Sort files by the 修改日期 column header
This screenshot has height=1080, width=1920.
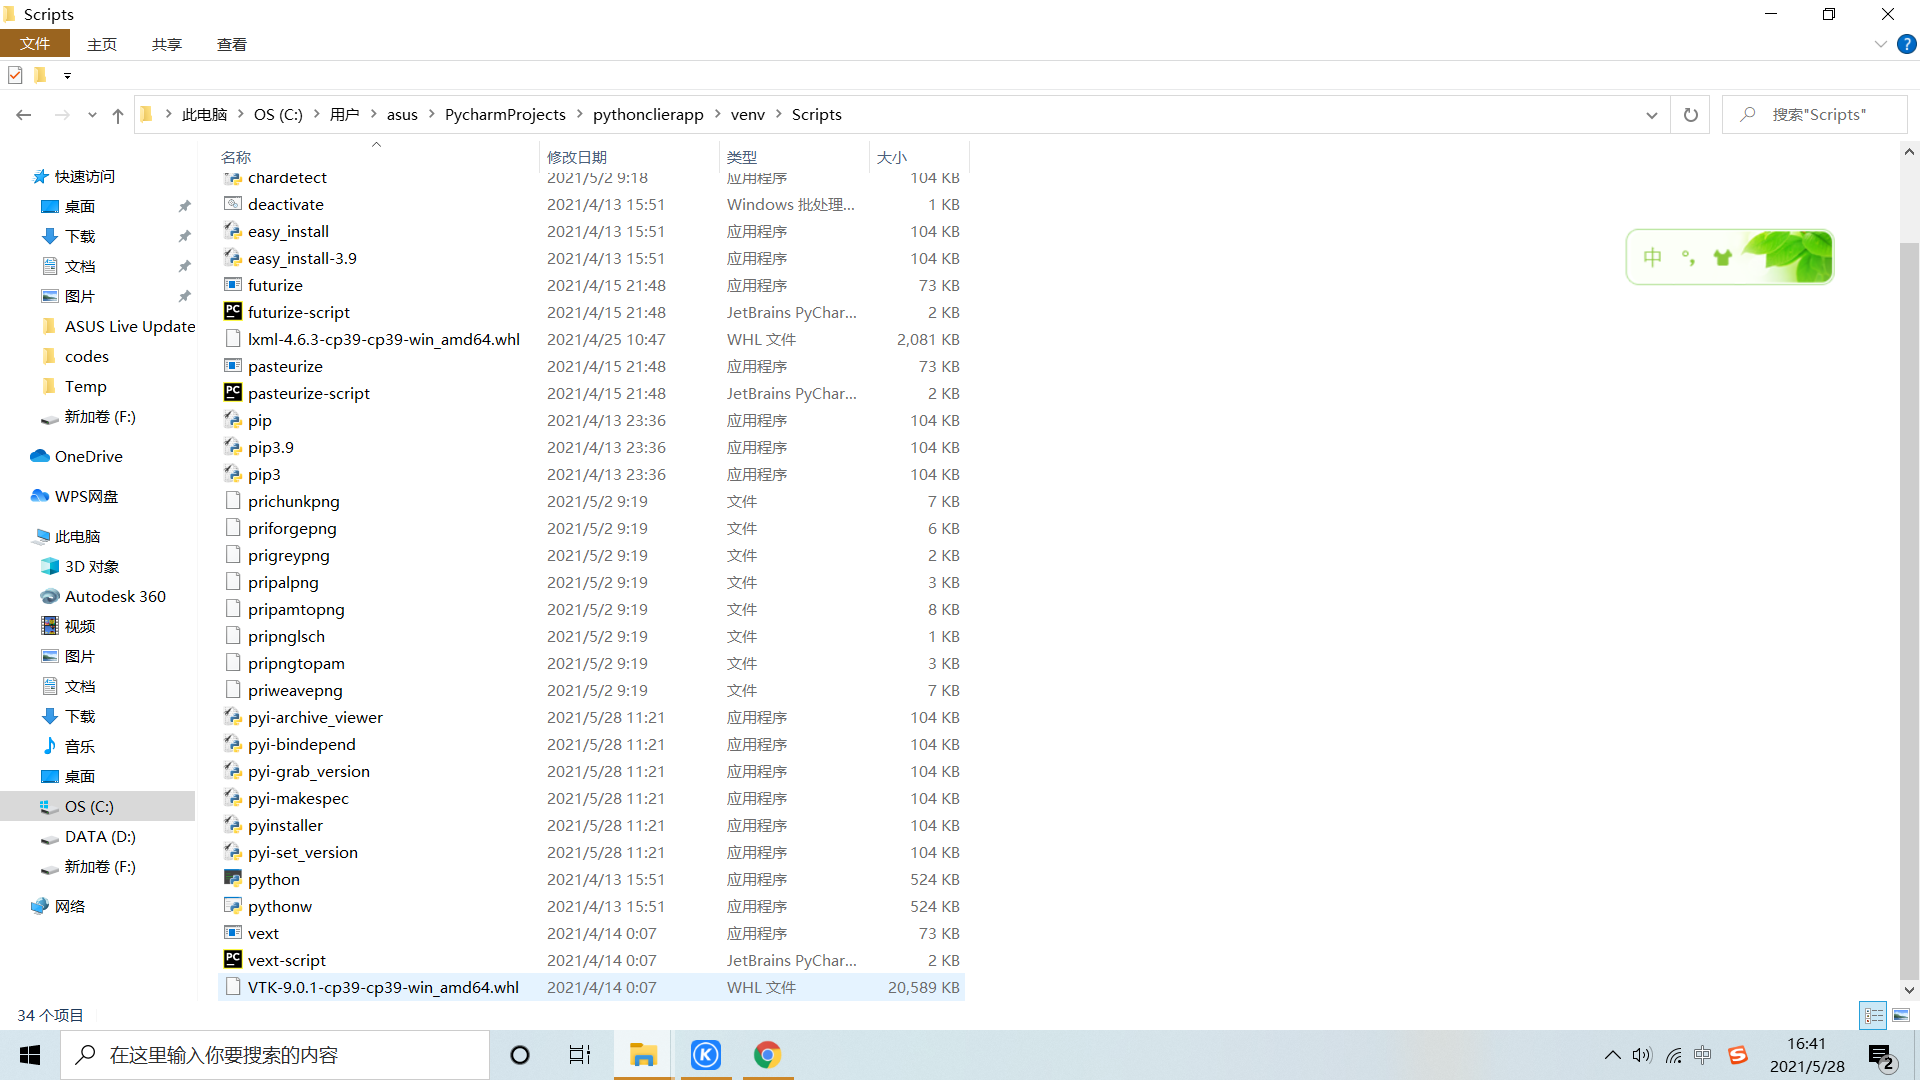pyautogui.click(x=577, y=157)
